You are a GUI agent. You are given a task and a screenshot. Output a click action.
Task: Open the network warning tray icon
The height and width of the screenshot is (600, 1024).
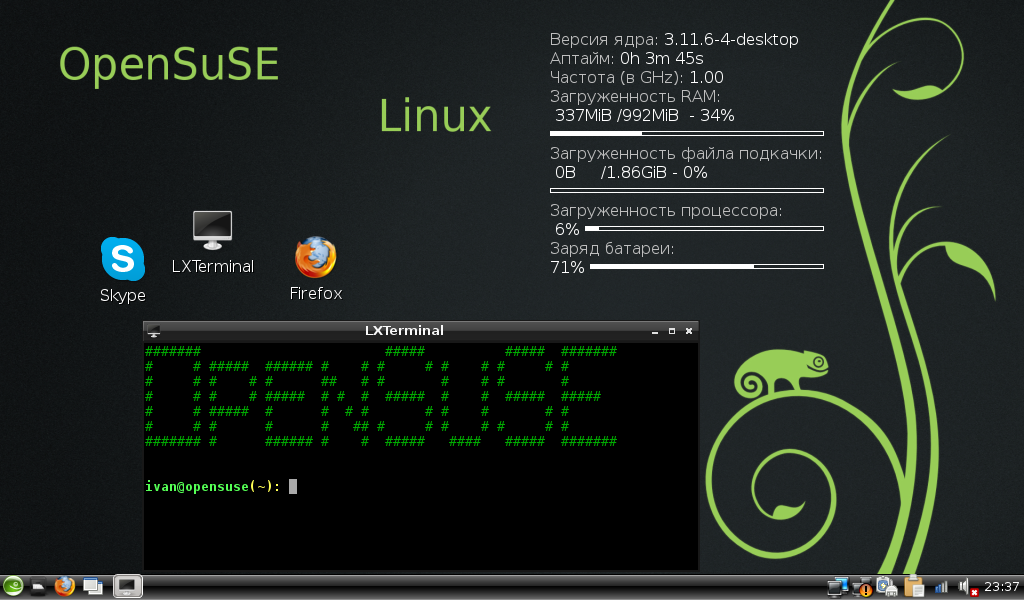[x=863, y=587]
